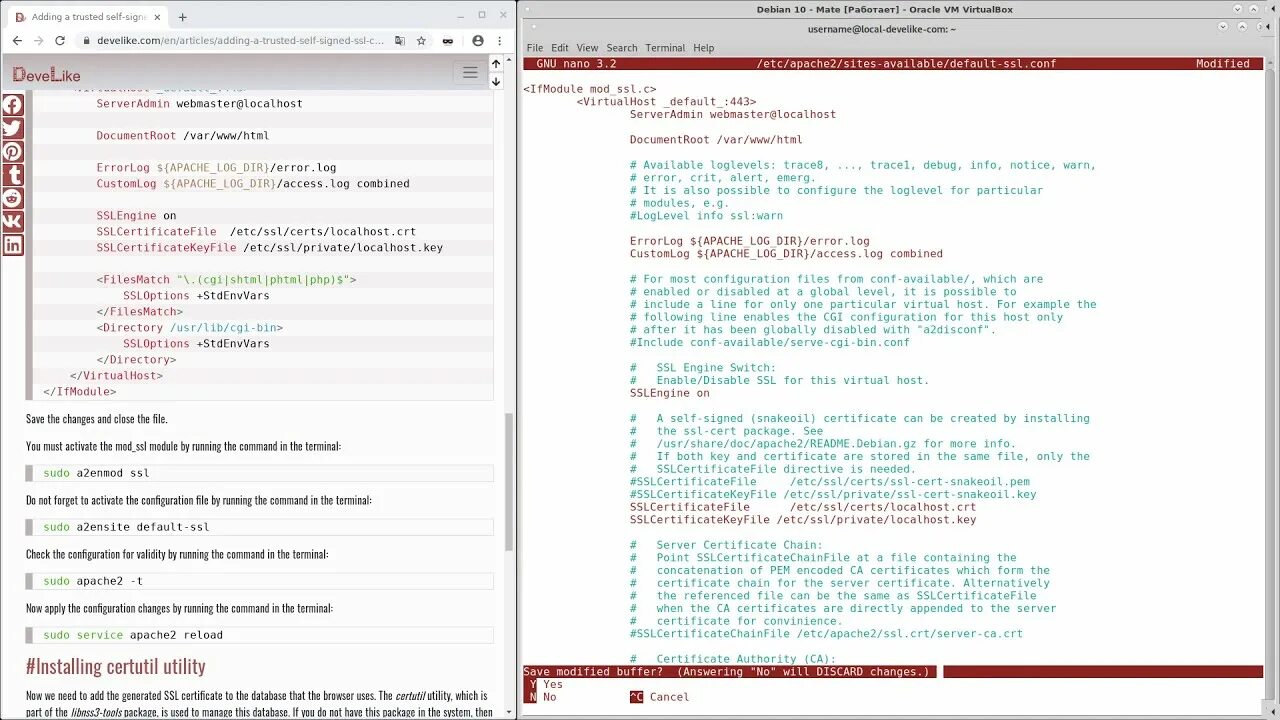View site security lock info
Image resolution: width=1280 pixels, height=720 pixels.
[x=87, y=41]
